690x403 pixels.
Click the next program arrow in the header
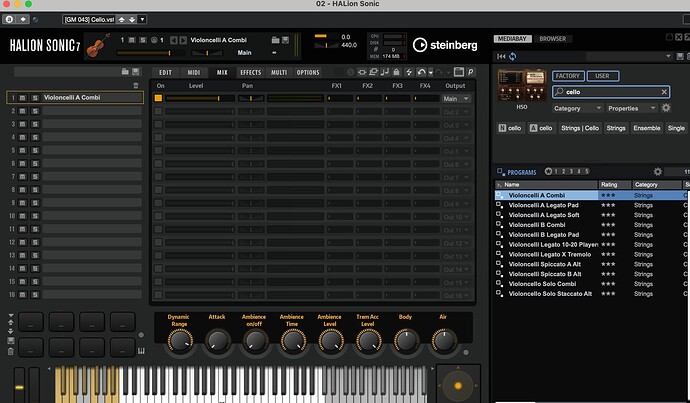click(x=183, y=40)
